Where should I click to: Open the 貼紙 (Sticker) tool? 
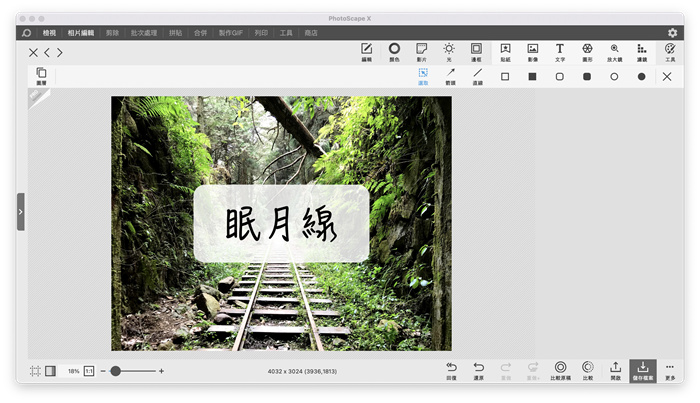click(505, 51)
